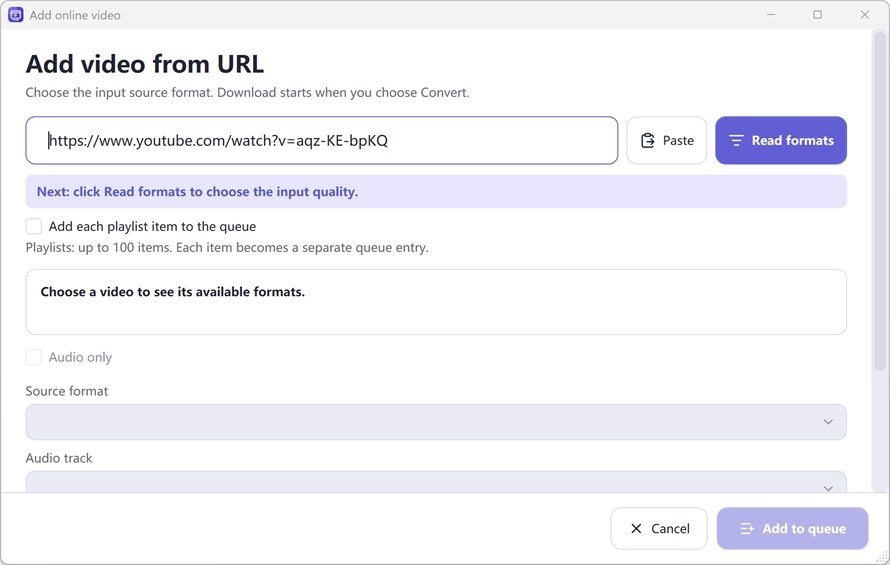Click the 'Source format' label
This screenshot has height=565, width=890.
click(x=66, y=391)
